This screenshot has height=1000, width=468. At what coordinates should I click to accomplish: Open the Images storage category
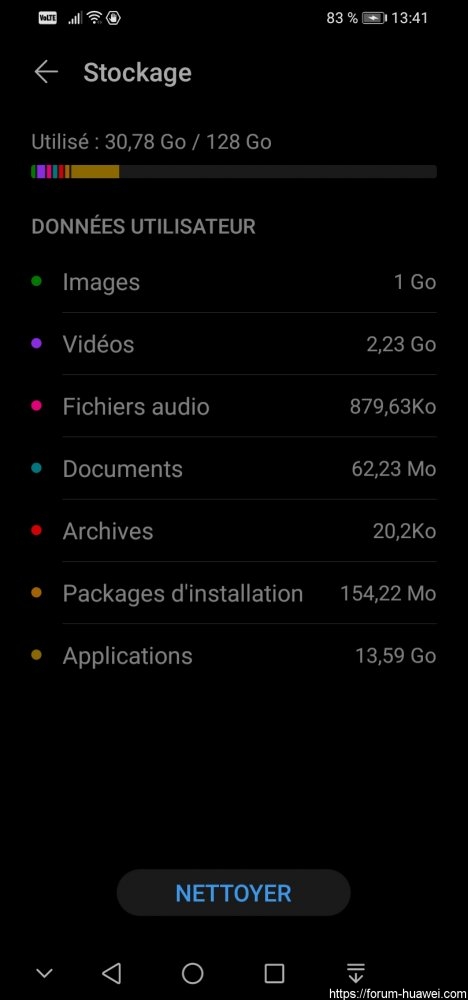click(x=234, y=282)
